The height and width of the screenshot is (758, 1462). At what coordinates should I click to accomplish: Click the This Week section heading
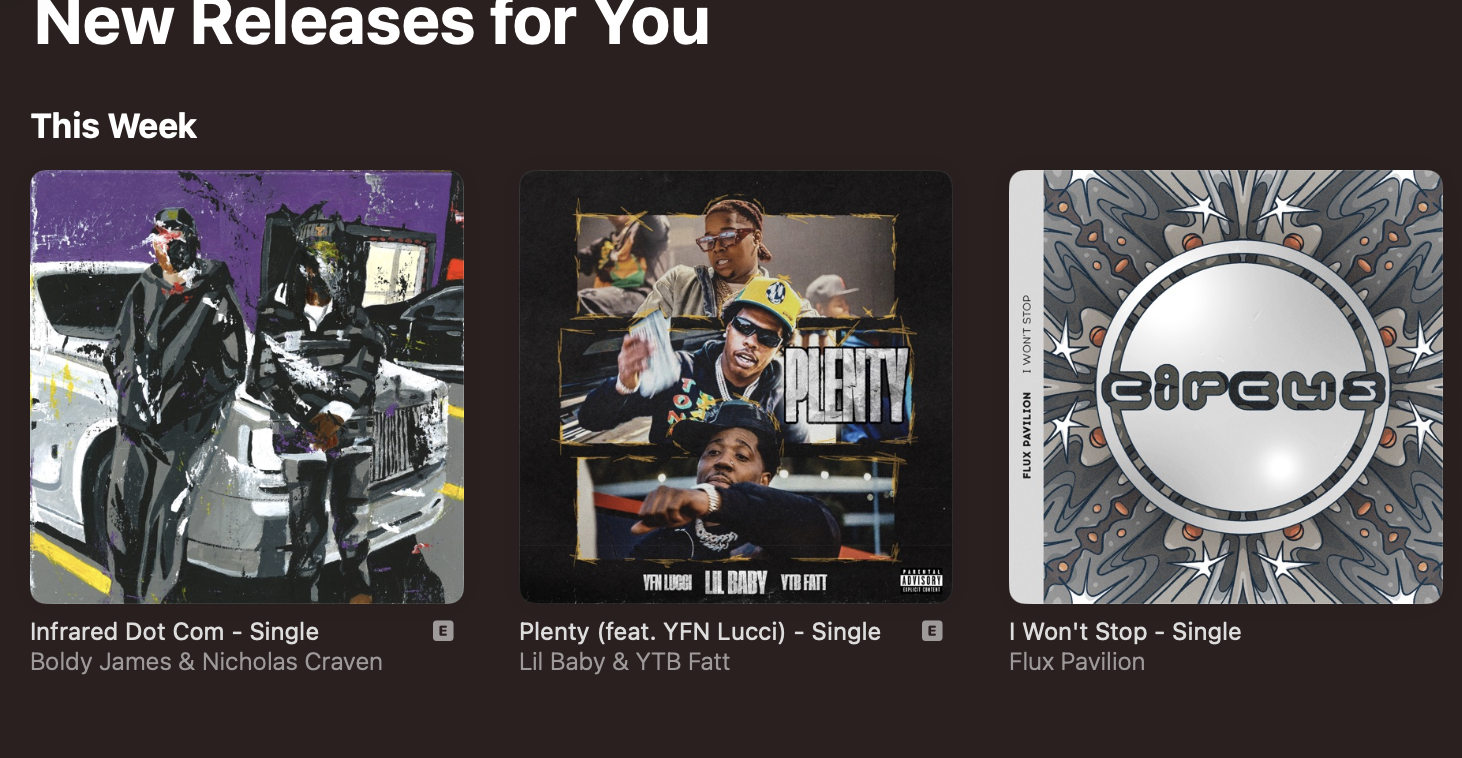point(114,126)
